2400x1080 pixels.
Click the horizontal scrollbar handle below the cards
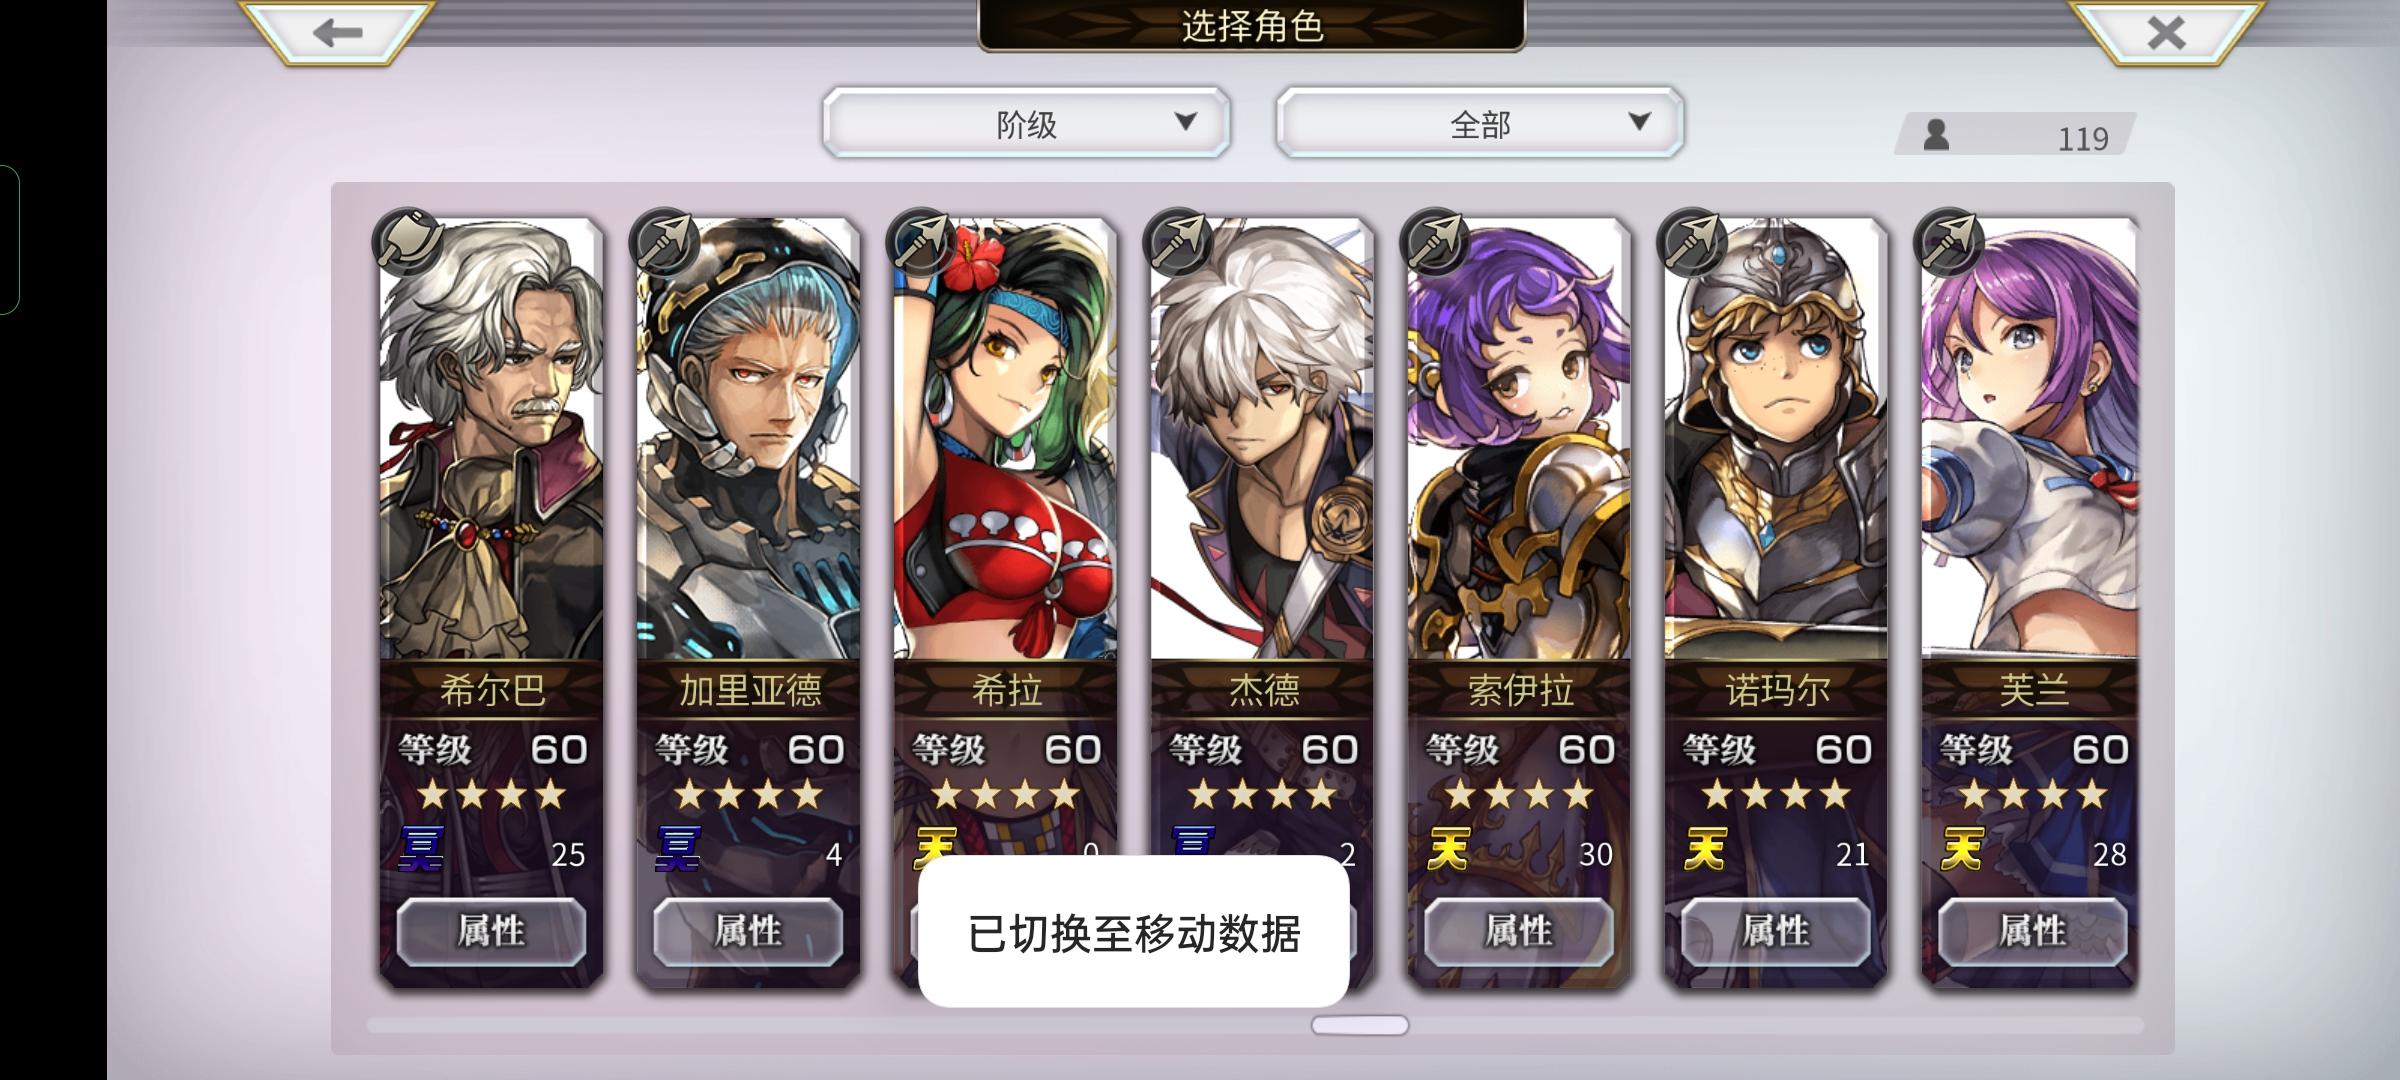[1360, 1025]
